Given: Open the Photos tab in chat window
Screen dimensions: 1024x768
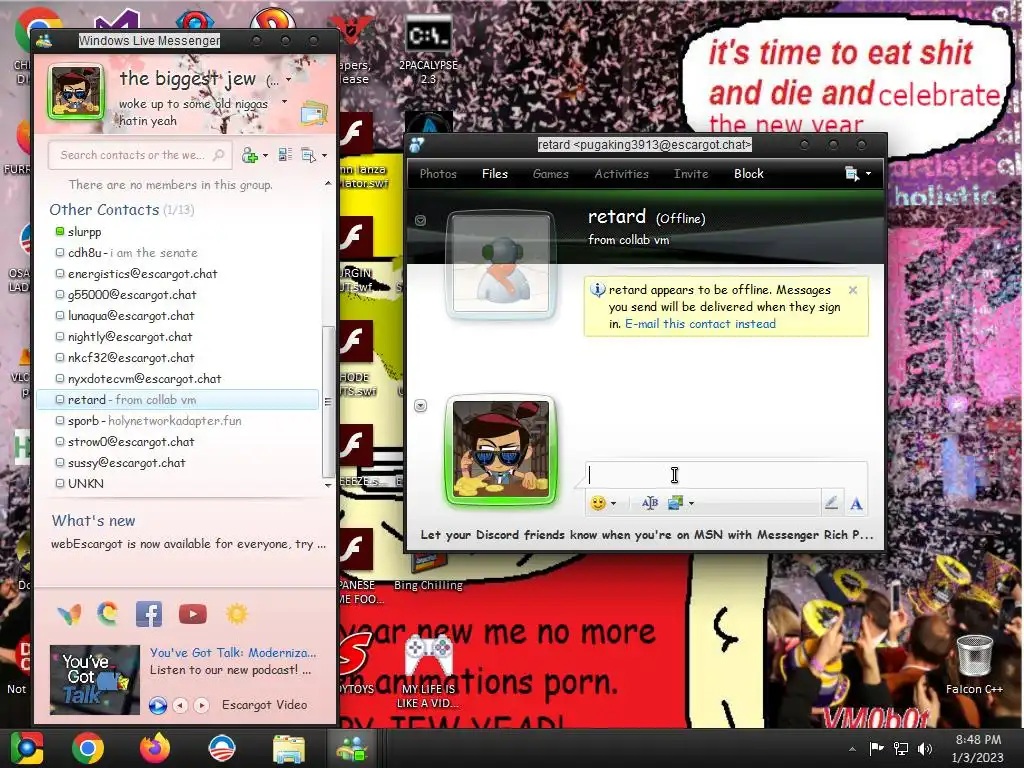Looking at the screenshot, I should [x=438, y=174].
